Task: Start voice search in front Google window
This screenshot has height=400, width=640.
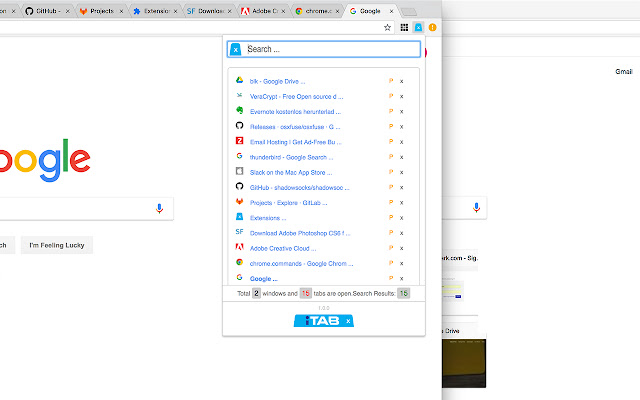Action: tap(160, 209)
